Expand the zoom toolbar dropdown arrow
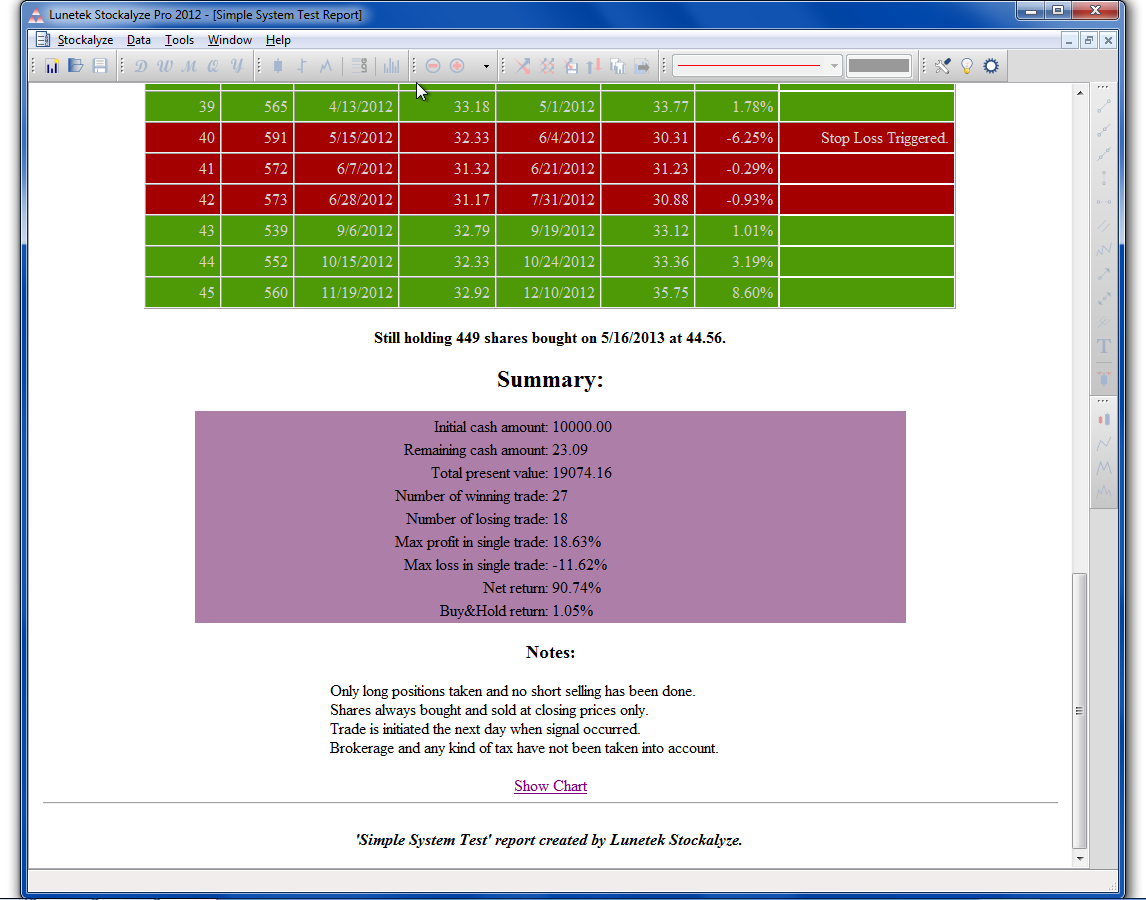The height and width of the screenshot is (900, 1146). (486, 67)
